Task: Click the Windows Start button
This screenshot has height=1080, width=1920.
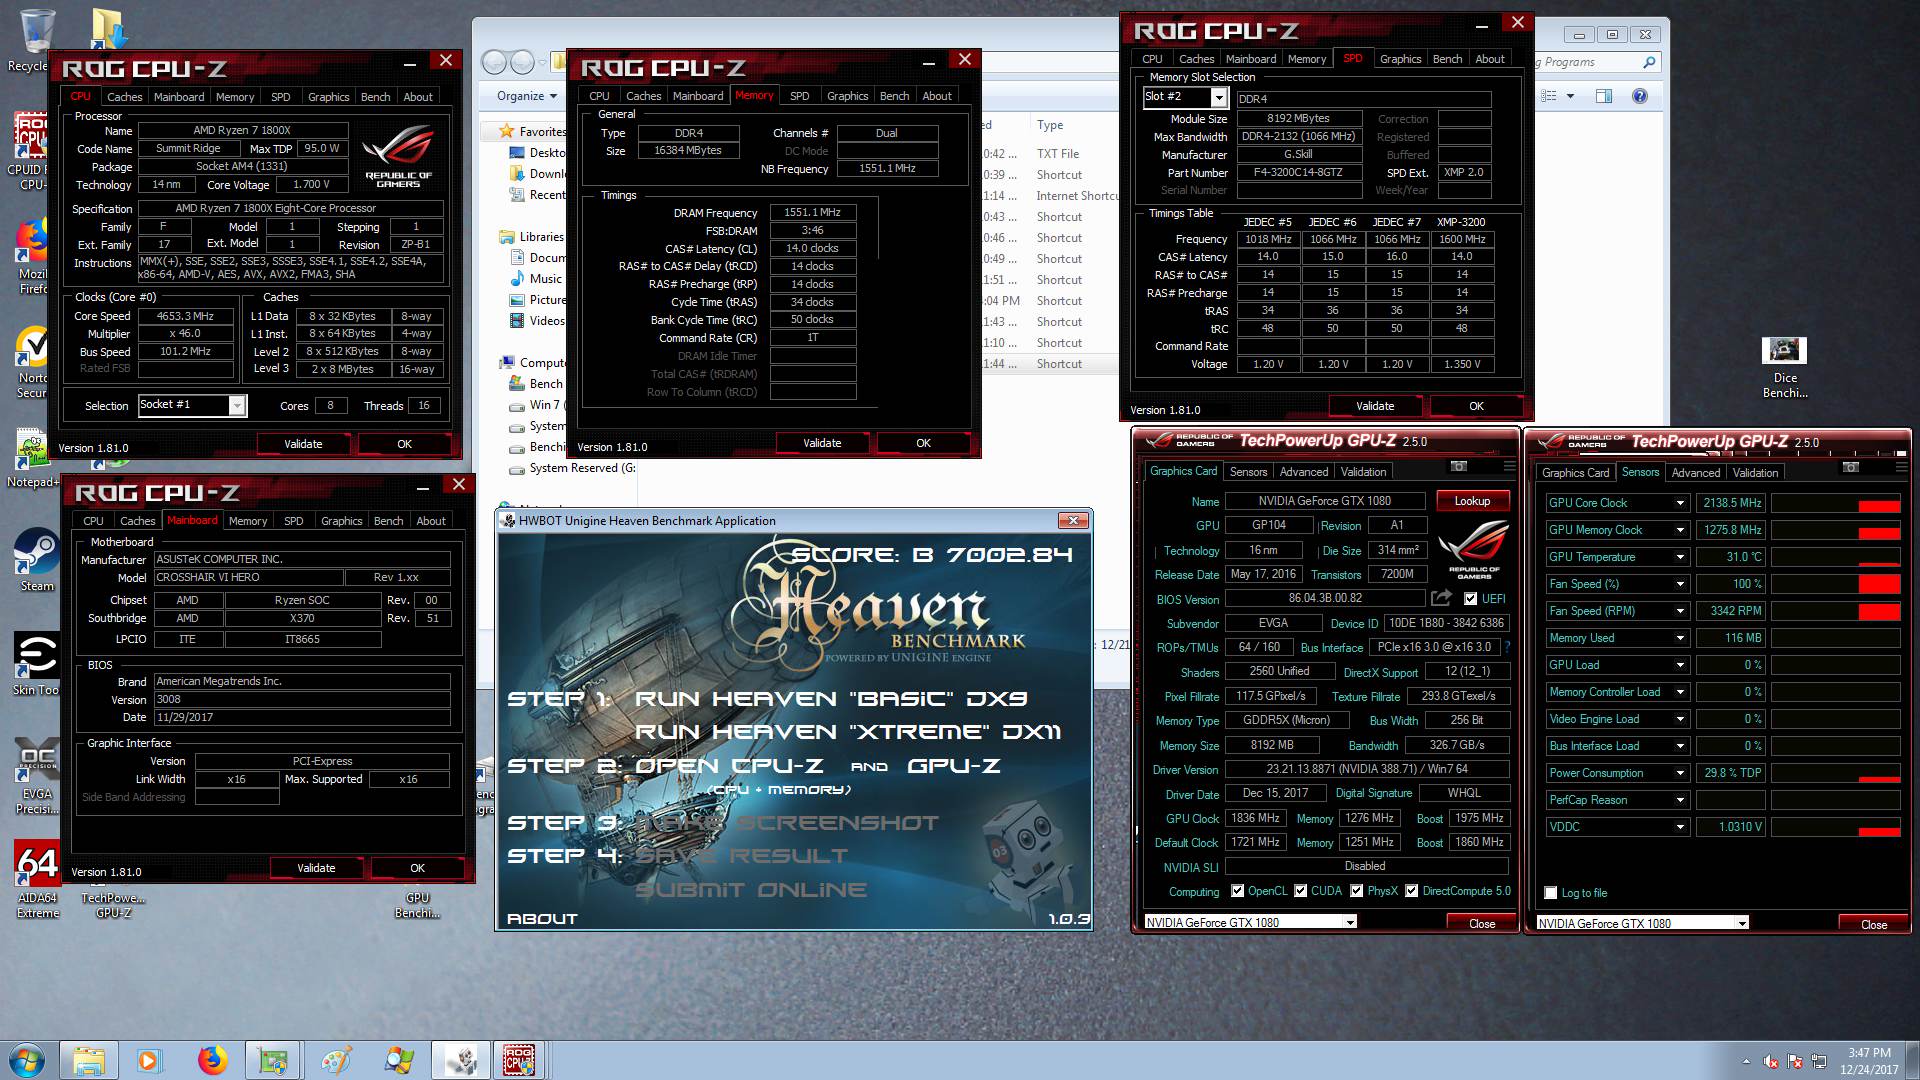Action: (27, 1060)
